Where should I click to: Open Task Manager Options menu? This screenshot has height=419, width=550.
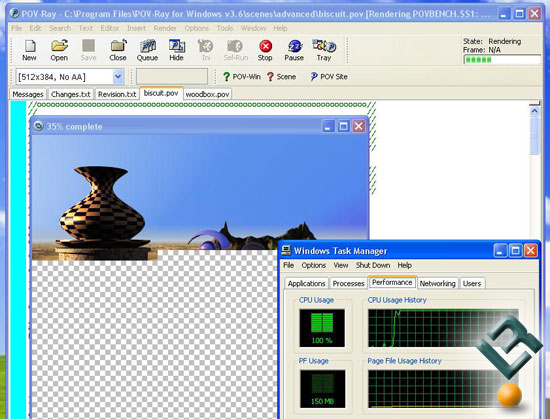point(314,265)
